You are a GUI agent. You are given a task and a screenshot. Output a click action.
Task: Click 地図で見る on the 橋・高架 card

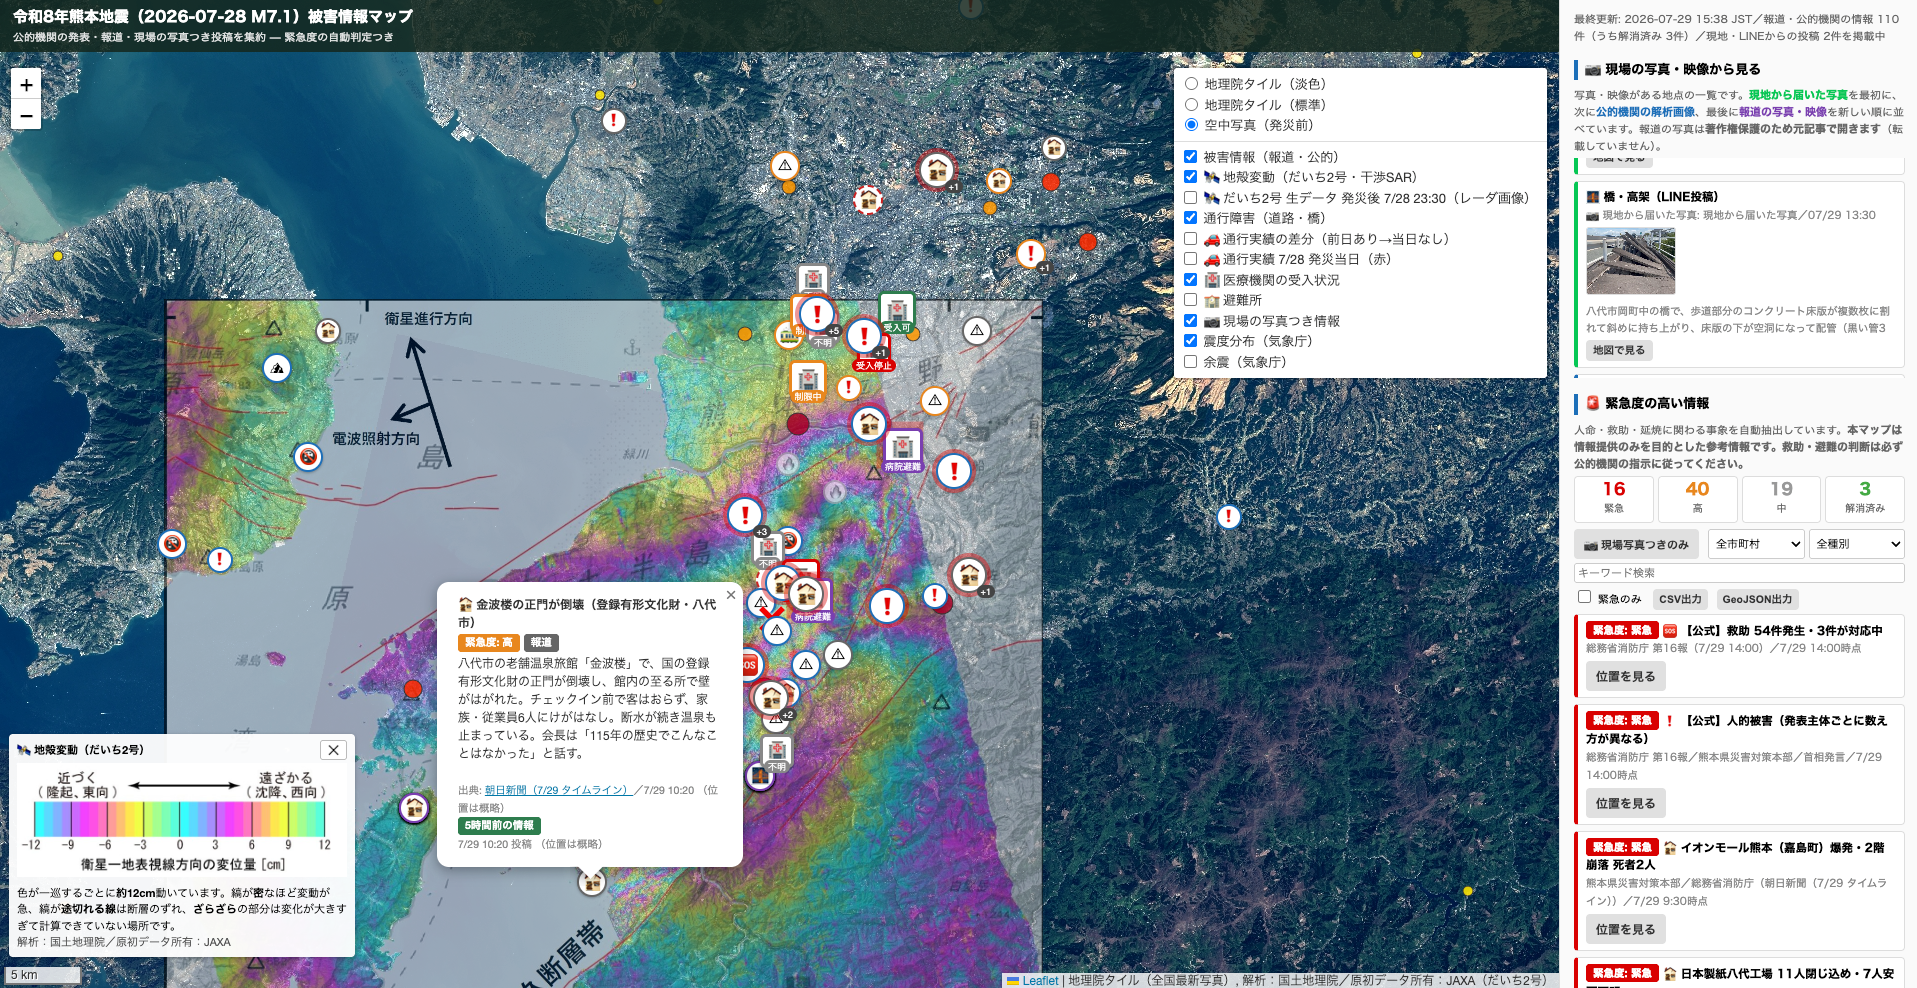point(1619,350)
